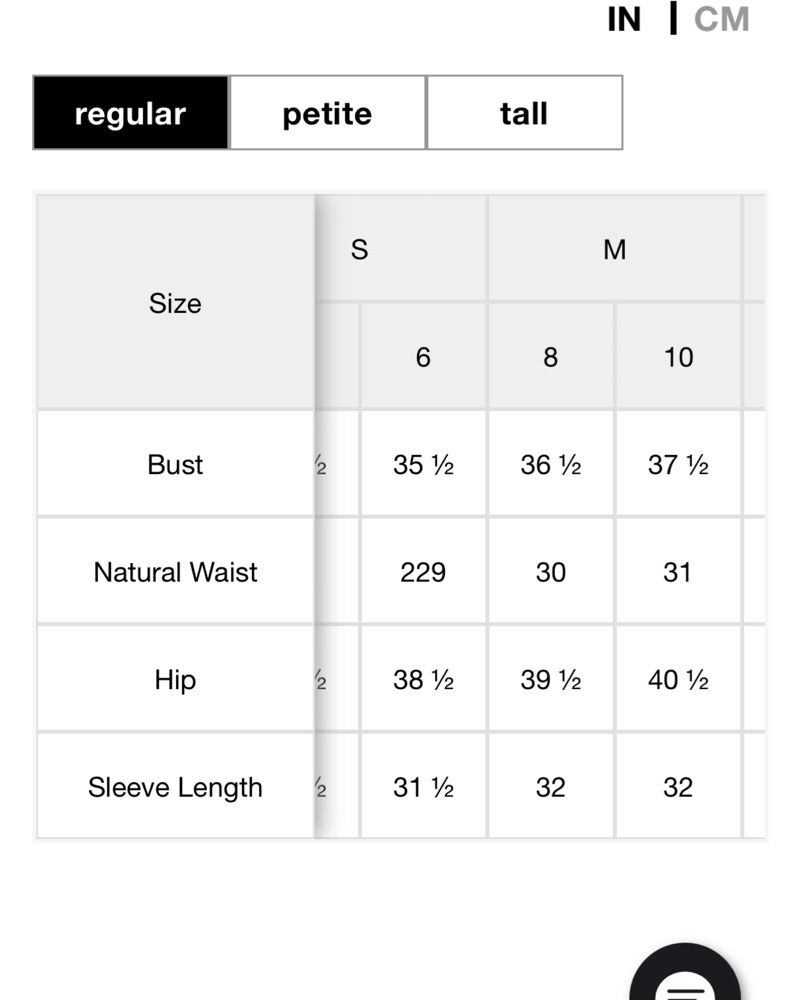801x1000 pixels.
Task: Switch units to CM
Action: 721,19
